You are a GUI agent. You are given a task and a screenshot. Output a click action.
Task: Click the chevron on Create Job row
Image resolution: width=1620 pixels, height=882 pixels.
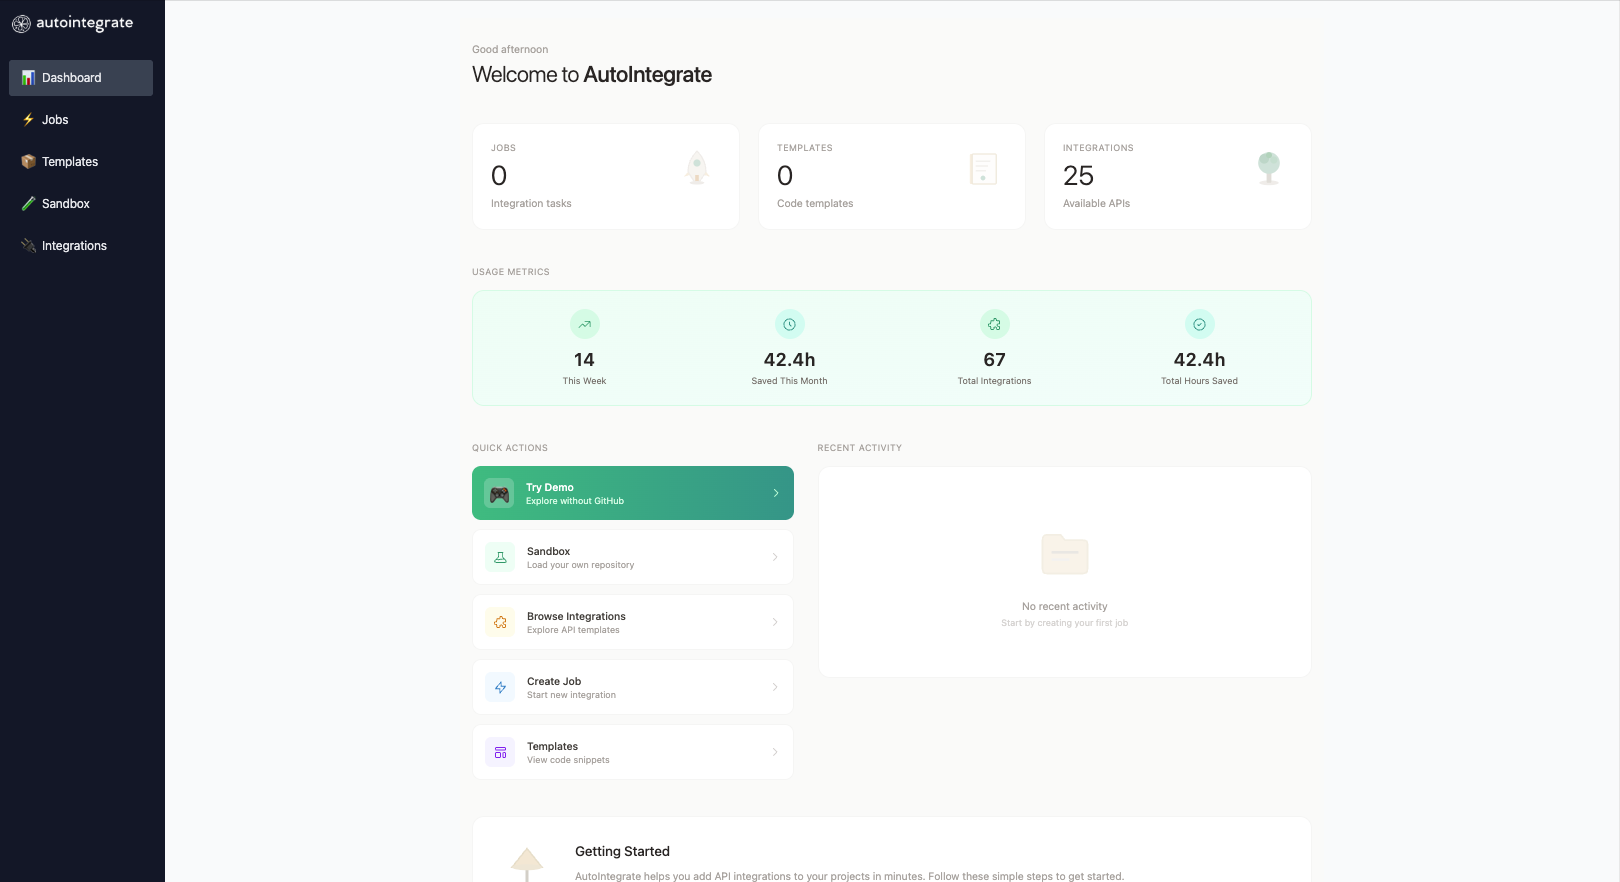[x=775, y=687]
